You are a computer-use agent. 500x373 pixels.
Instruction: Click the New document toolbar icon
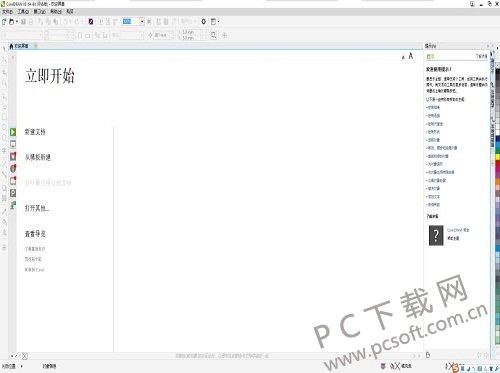point(4,22)
